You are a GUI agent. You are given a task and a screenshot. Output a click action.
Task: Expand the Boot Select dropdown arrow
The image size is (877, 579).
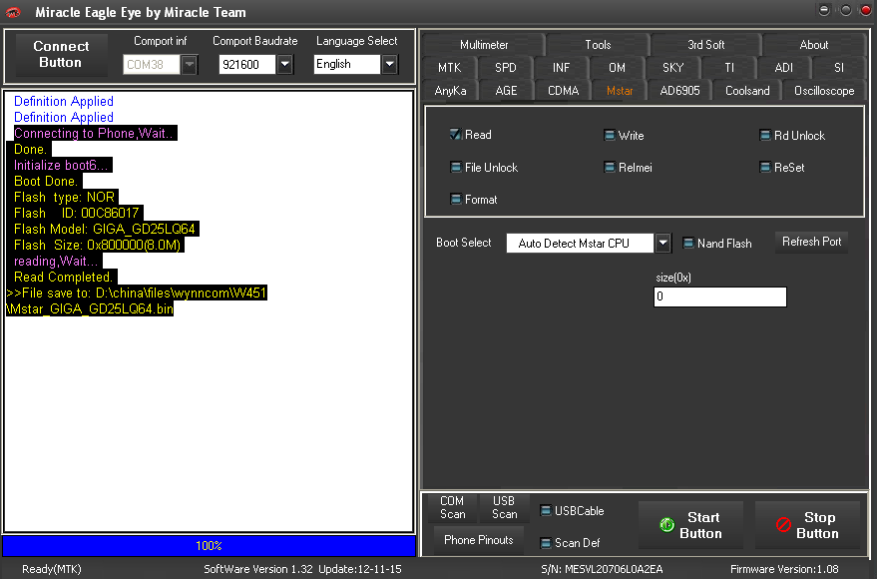(663, 243)
